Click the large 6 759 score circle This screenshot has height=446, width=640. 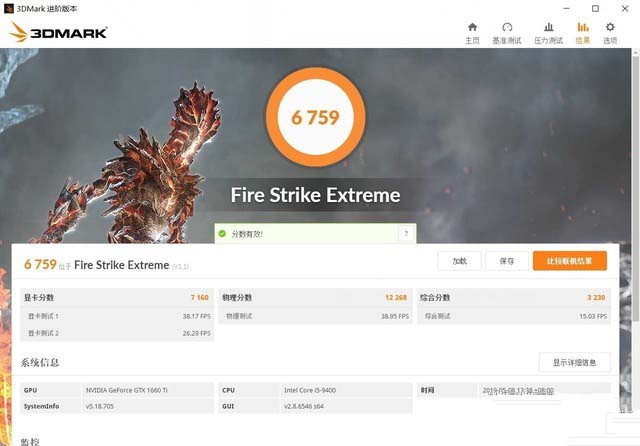click(x=316, y=117)
